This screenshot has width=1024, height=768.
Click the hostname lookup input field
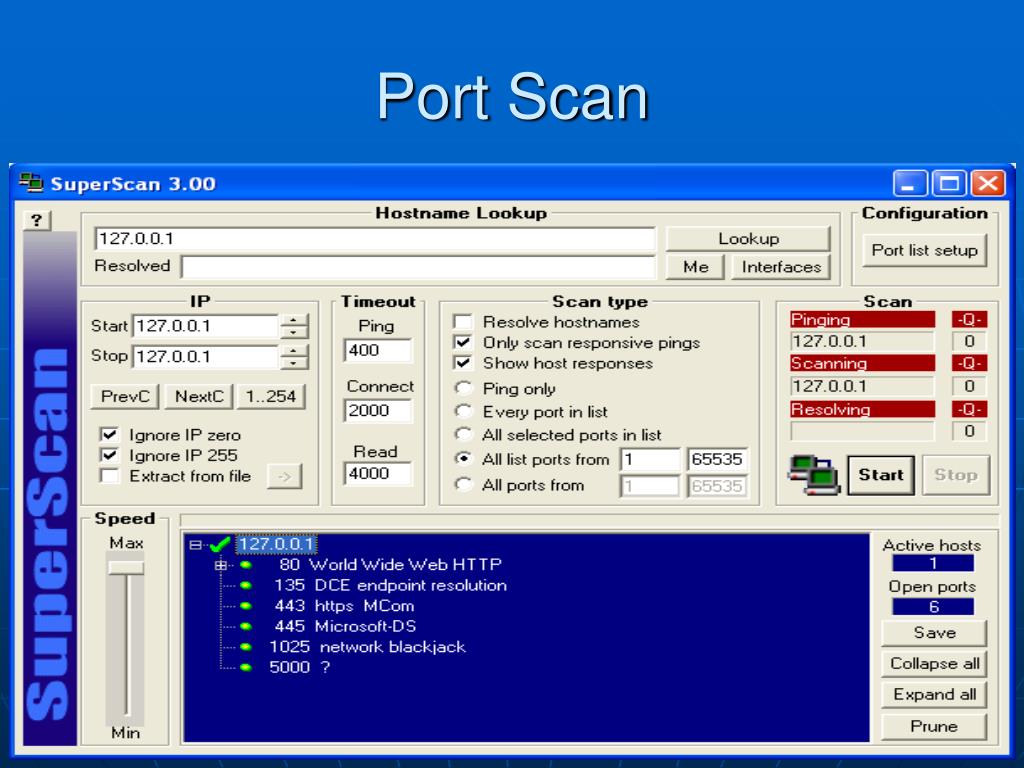click(375, 239)
